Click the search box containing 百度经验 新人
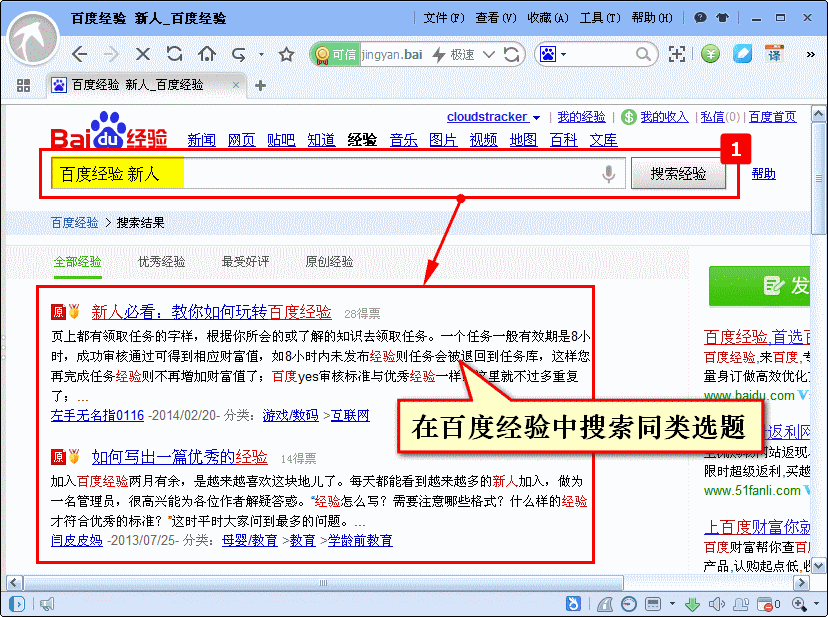This screenshot has height=617, width=828. point(338,173)
